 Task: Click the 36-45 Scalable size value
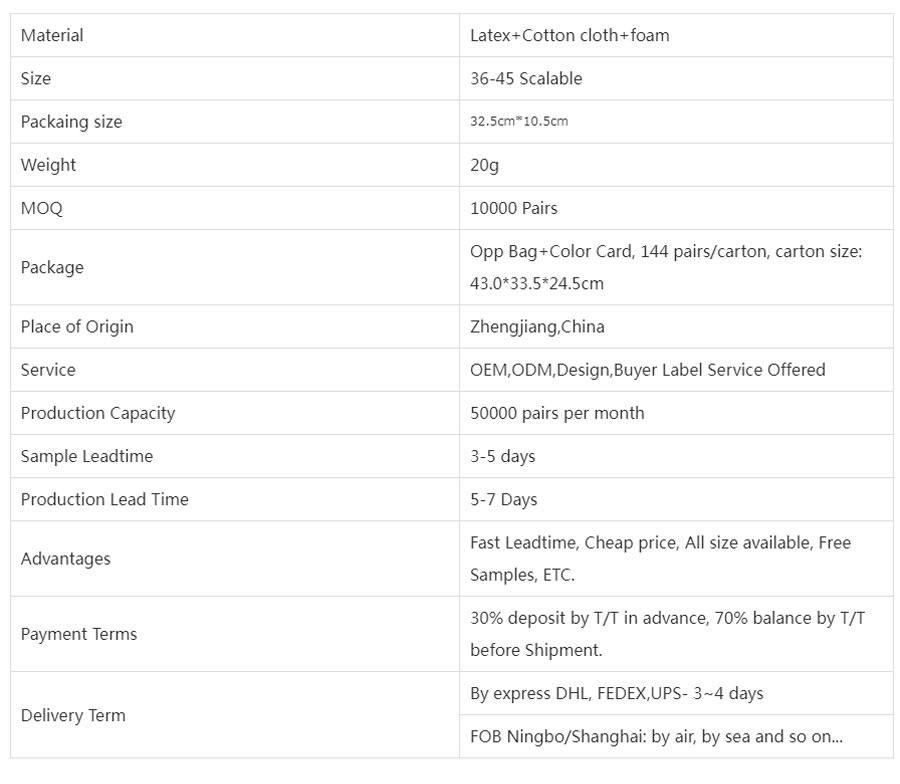525,78
